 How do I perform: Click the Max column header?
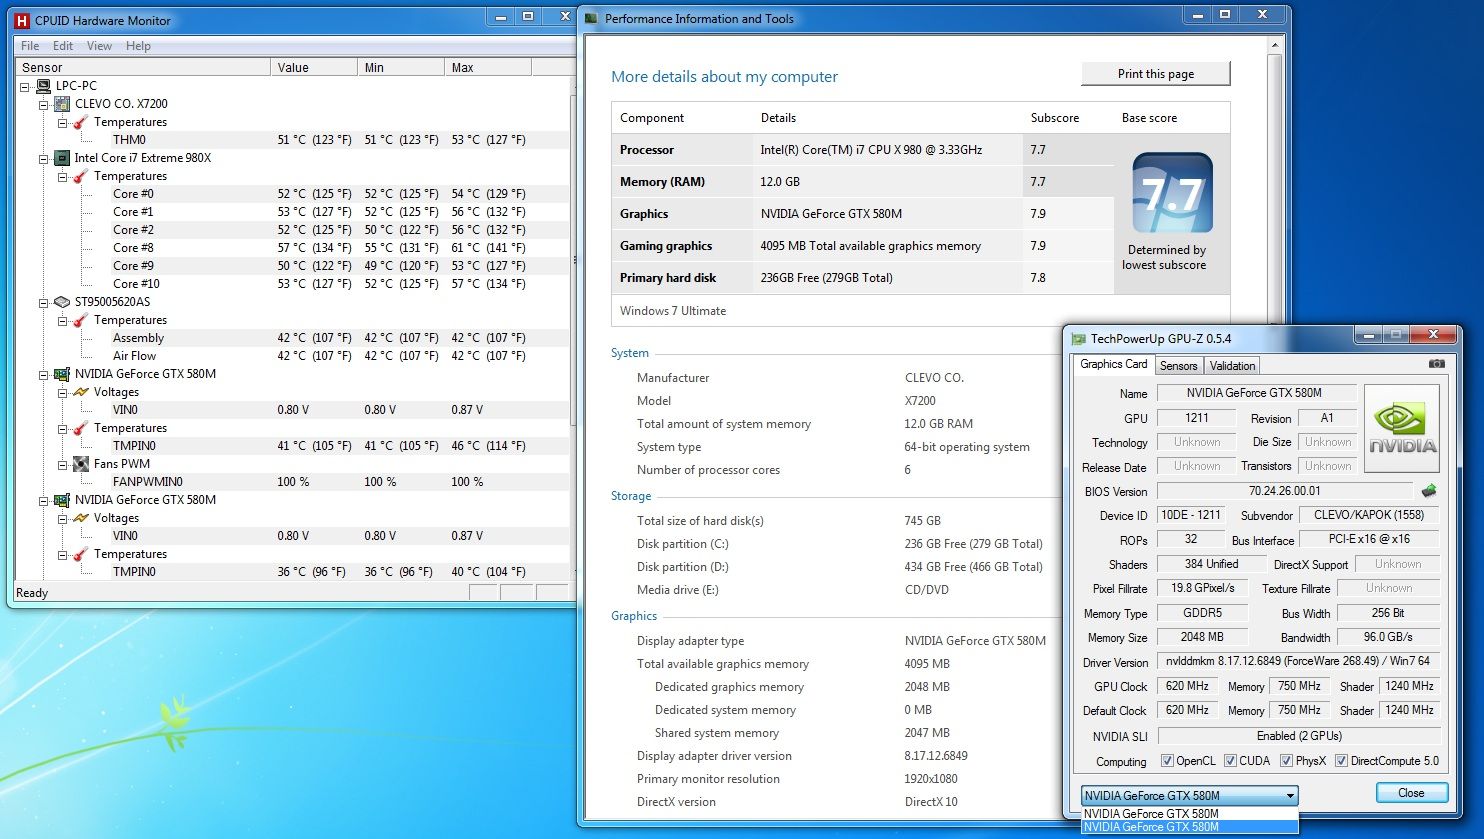click(x=488, y=67)
